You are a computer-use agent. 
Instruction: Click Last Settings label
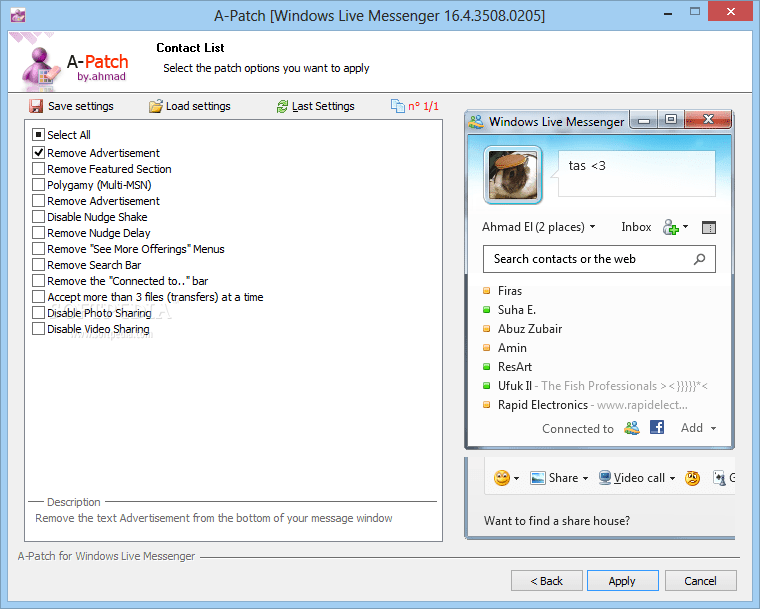[x=323, y=106]
